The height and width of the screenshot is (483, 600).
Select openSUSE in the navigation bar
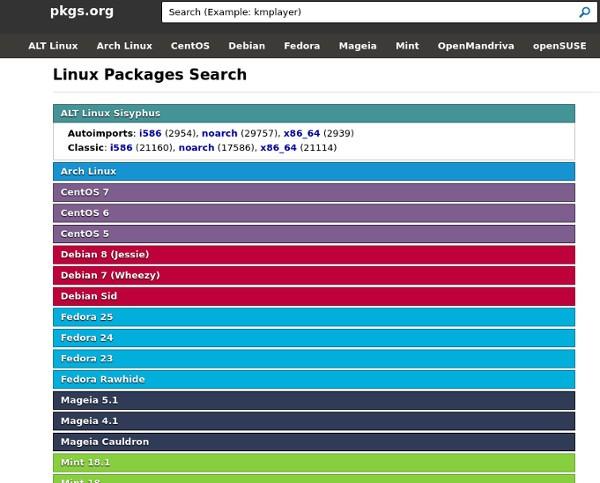click(559, 46)
